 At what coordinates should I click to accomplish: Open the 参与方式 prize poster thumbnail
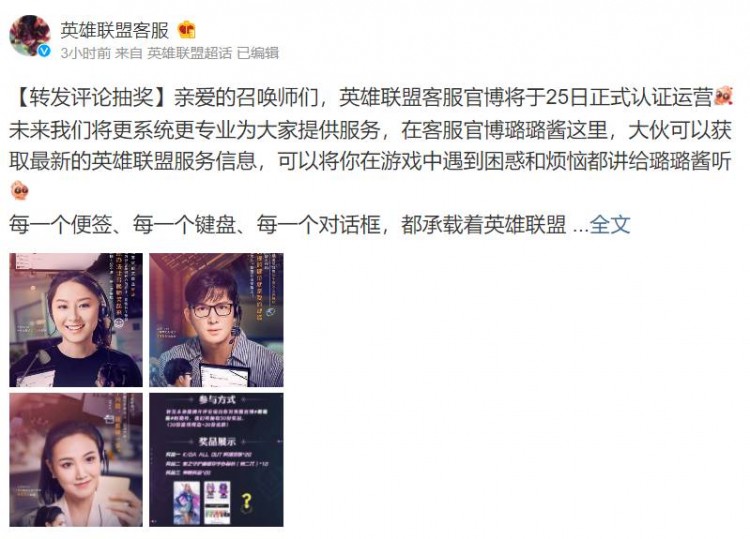(x=216, y=460)
